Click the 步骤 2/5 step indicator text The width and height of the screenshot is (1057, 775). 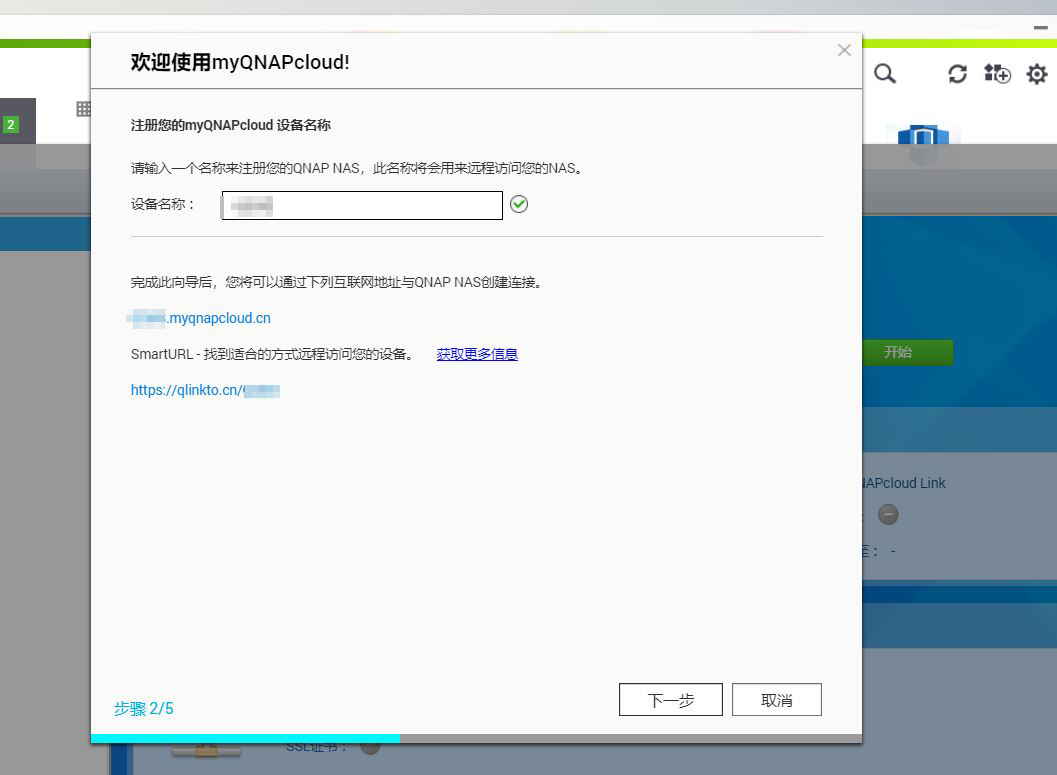coord(144,708)
